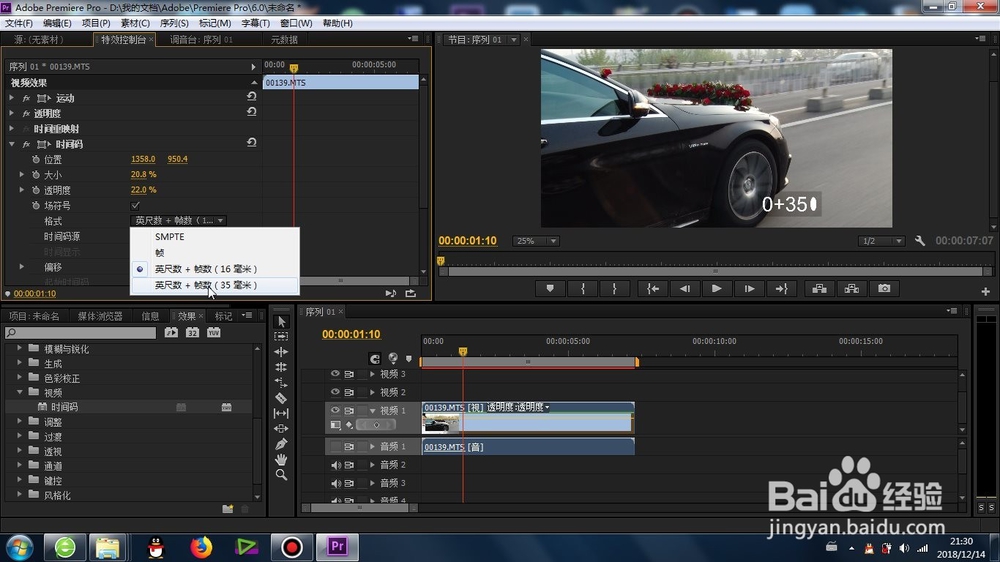Select the Rolling Edit tool

(x=281, y=367)
